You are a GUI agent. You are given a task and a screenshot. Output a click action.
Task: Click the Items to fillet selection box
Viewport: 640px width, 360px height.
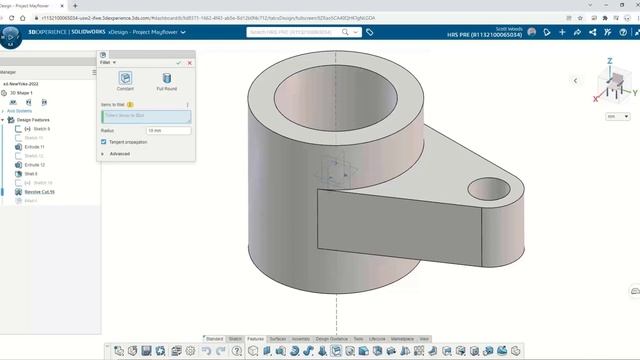tap(146, 117)
